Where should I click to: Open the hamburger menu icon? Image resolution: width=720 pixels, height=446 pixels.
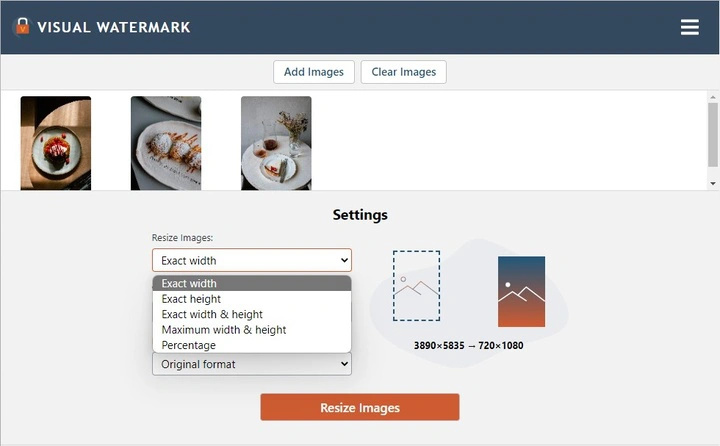[x=690, y=27]
